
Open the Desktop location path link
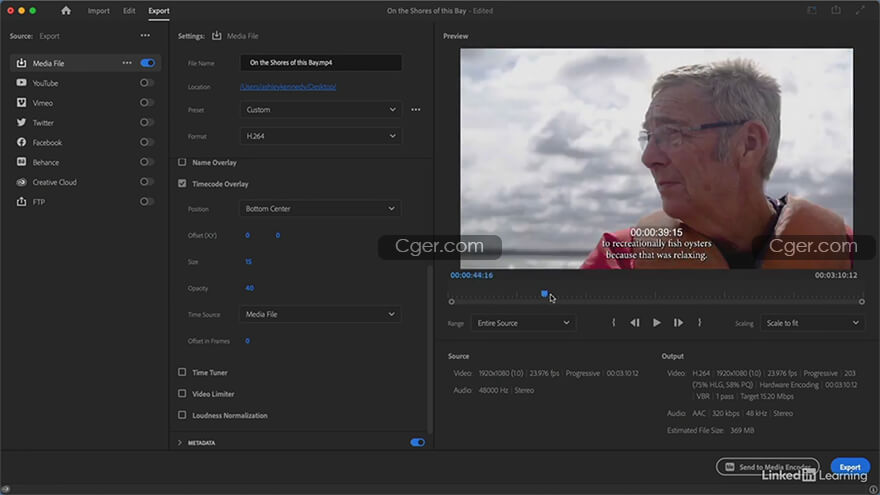[288, 86]
